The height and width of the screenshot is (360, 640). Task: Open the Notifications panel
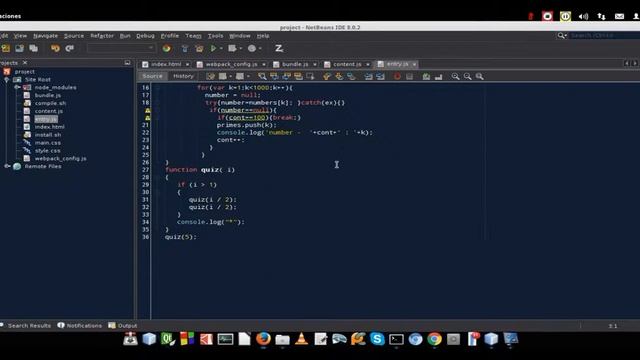pos(80,325)
